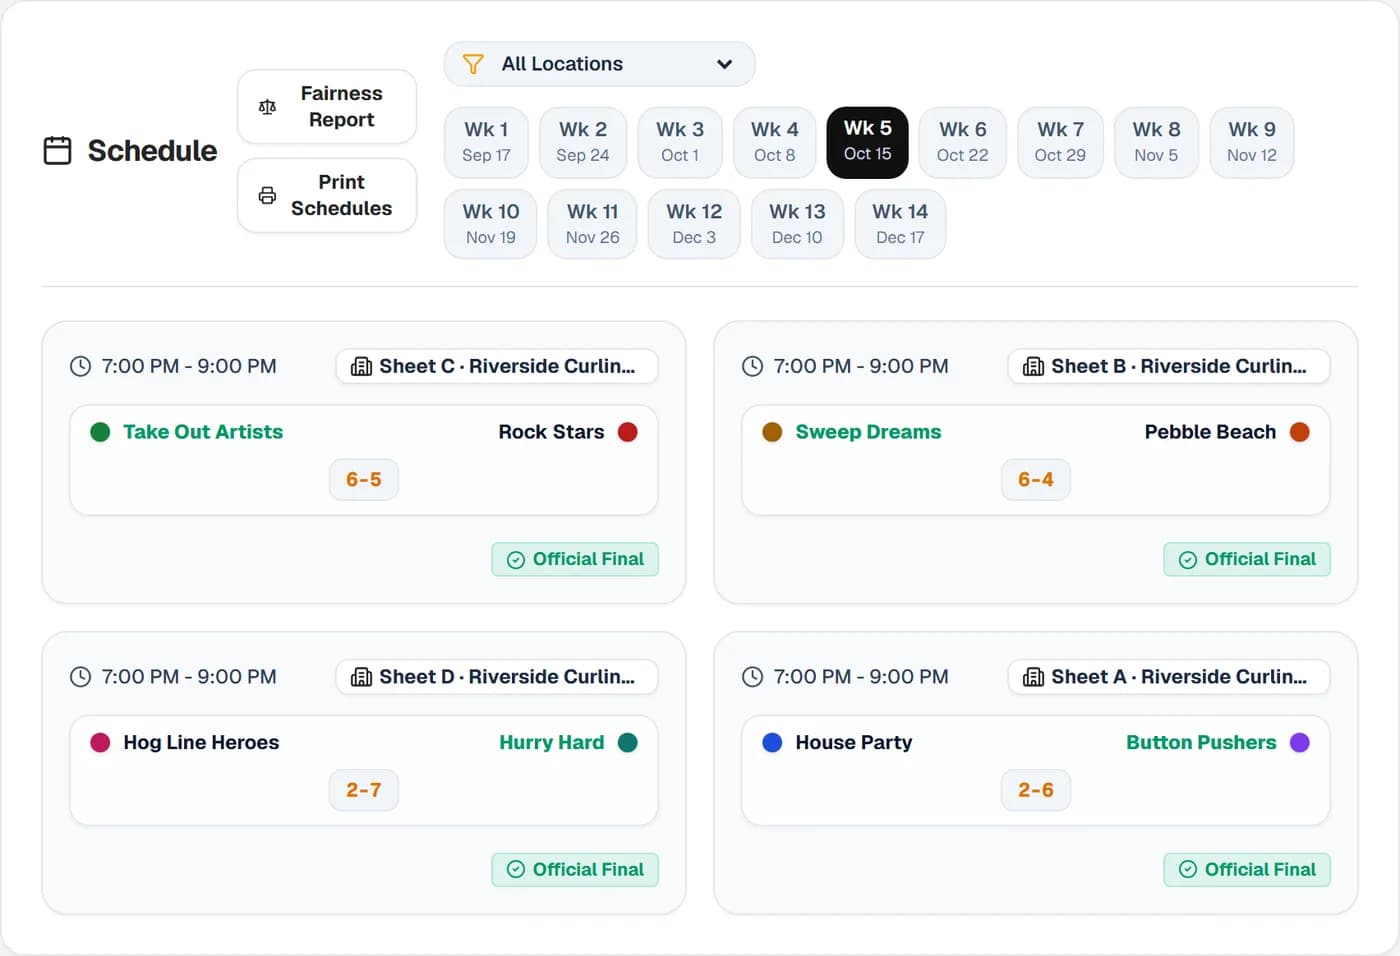1400x956 pixels.
Task: Click the building icon next to Sheet C
Action: click(x=361, y=366)
